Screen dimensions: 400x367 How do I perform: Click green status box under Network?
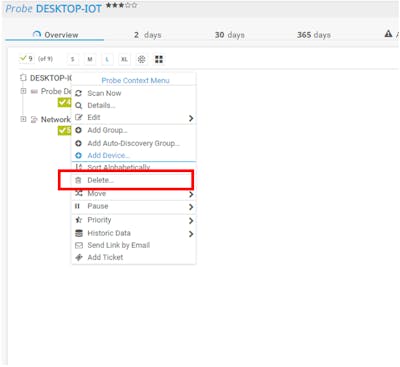pyautogui.click(x=65, y=130)
